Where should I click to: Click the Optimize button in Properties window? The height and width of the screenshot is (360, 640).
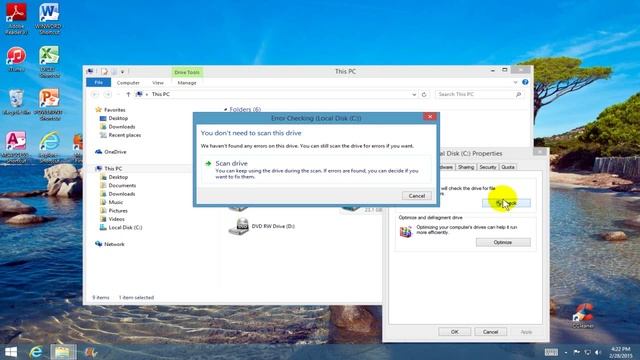(x=503, y=242)
